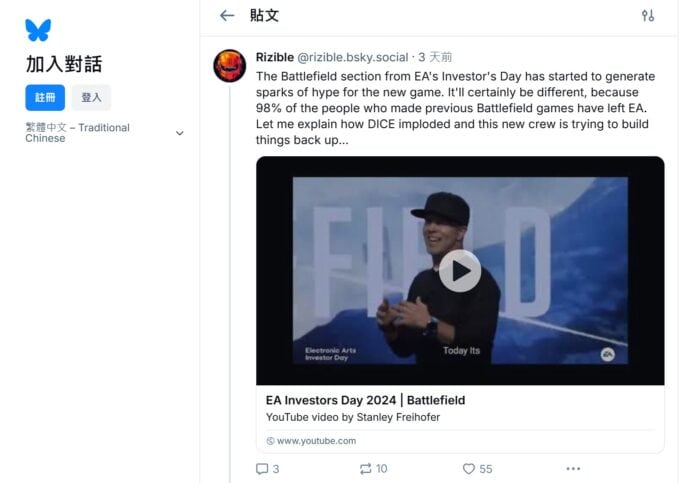
Task: Open thread settings sliders icon
Action: point(647,15)
